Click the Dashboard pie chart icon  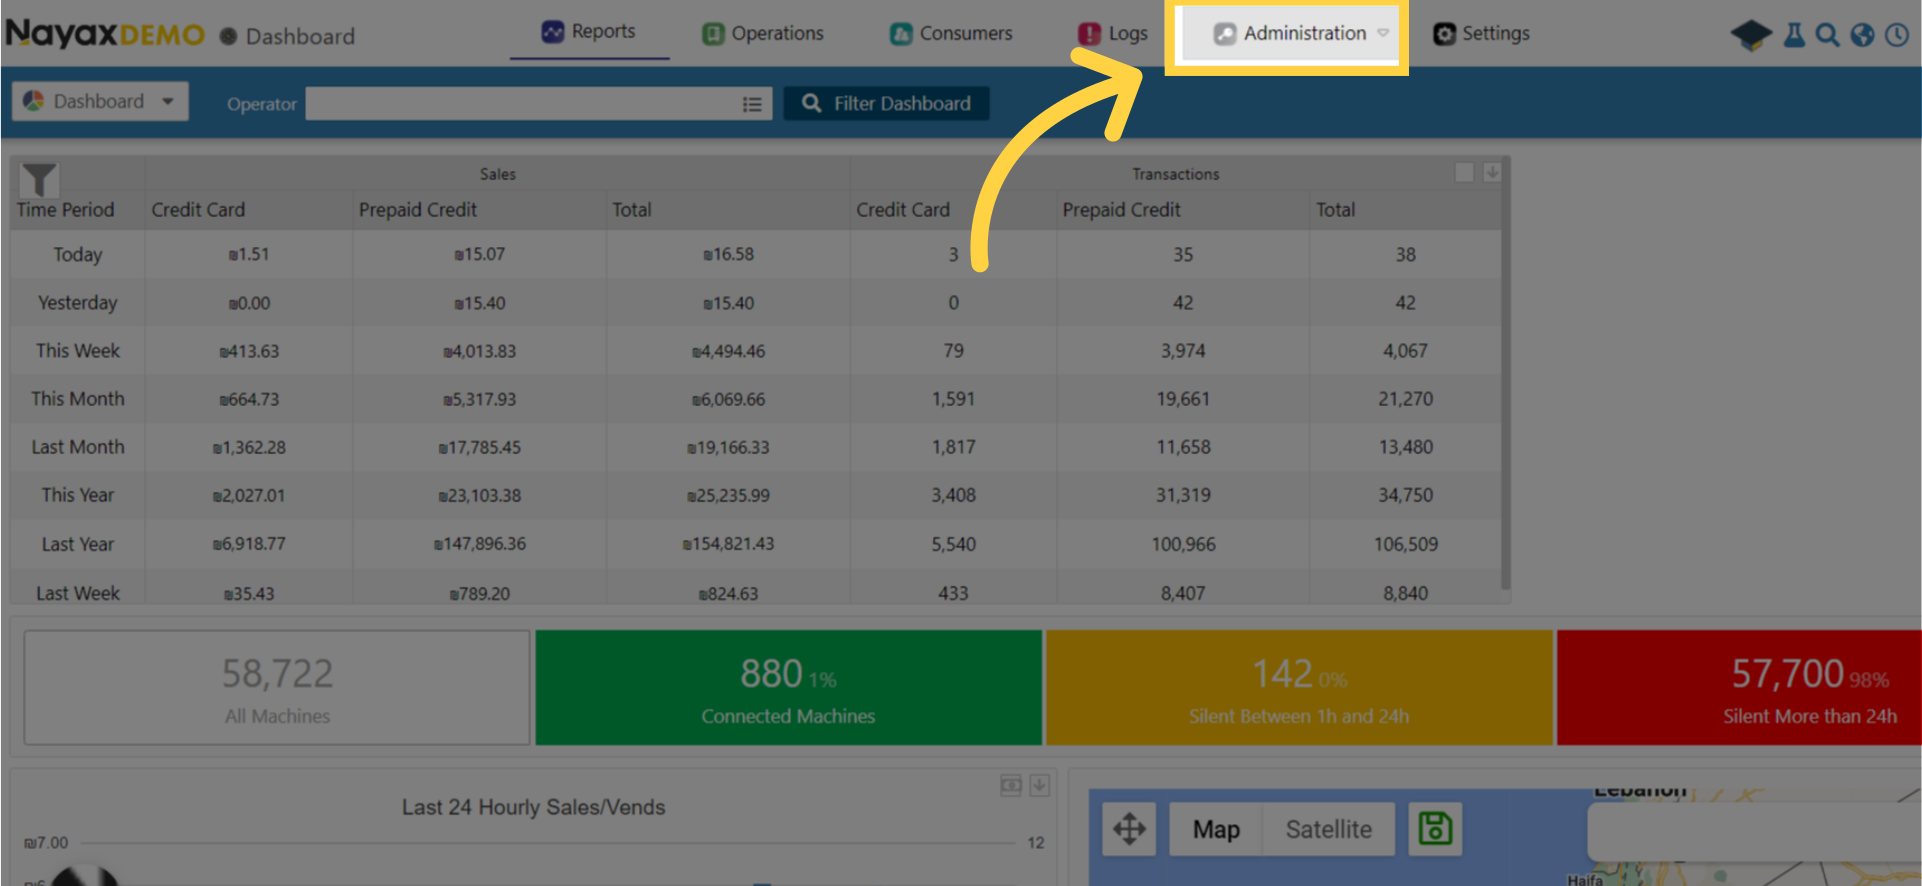(33, 101)
